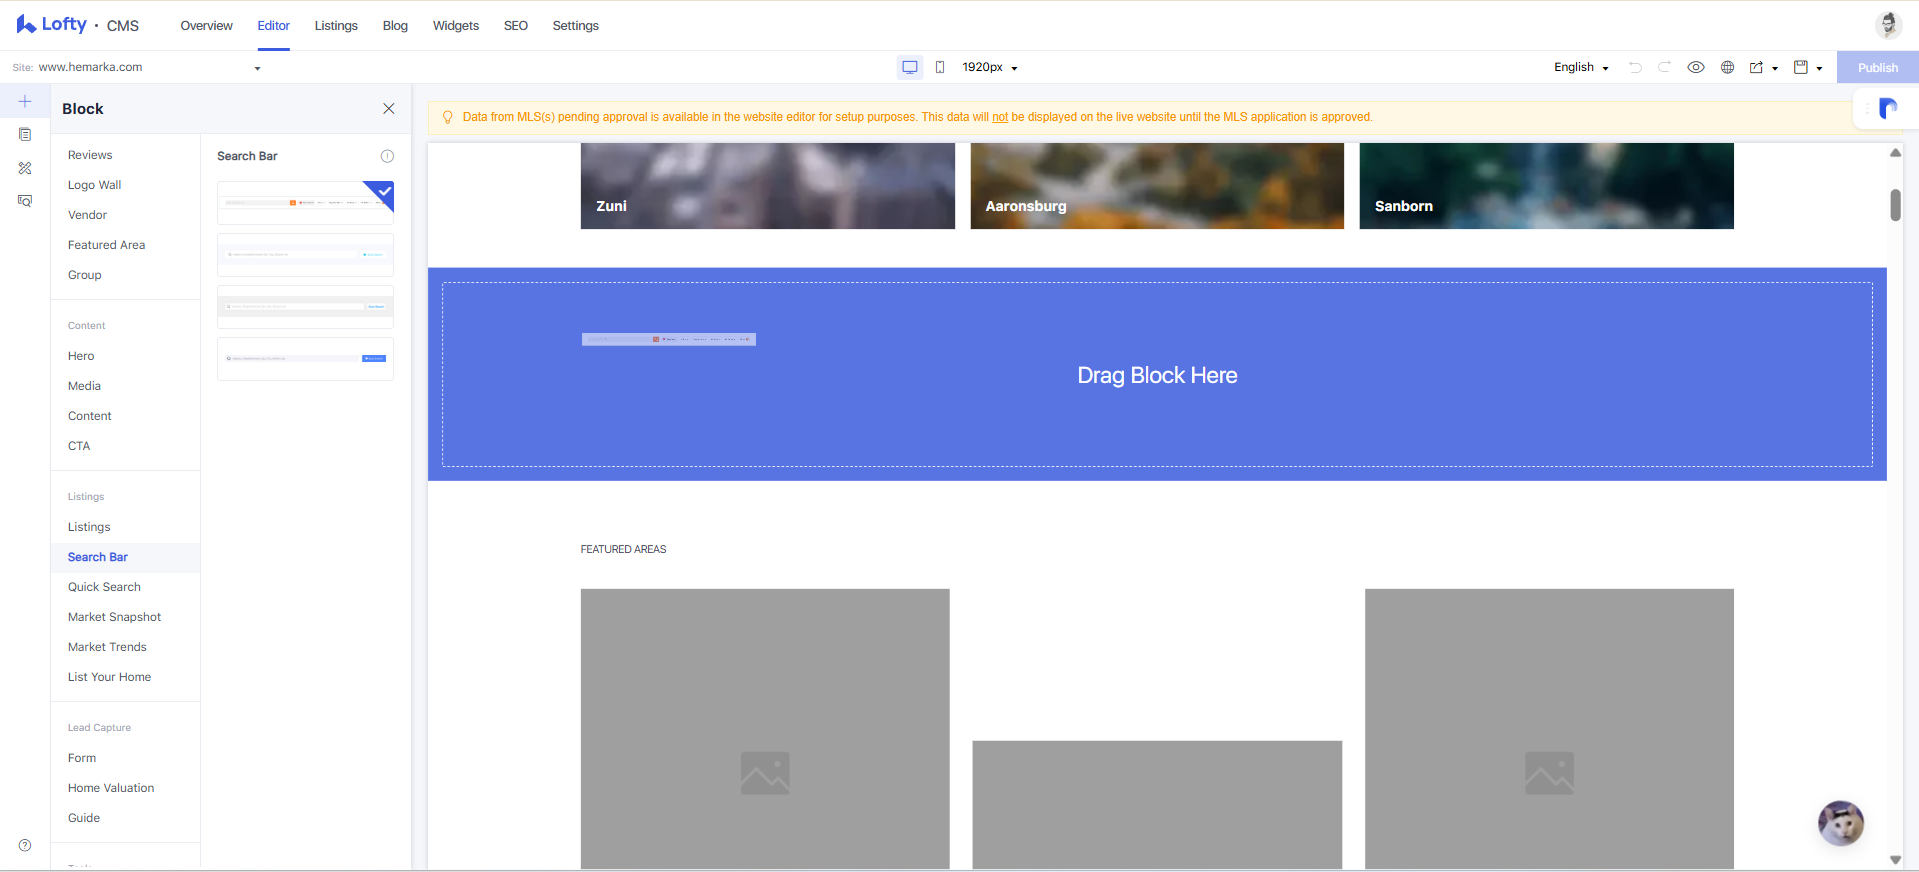1919x872 pixels.
Task: Select the Reviews block category
Action: pyautogui.click(x=90, y=155)
